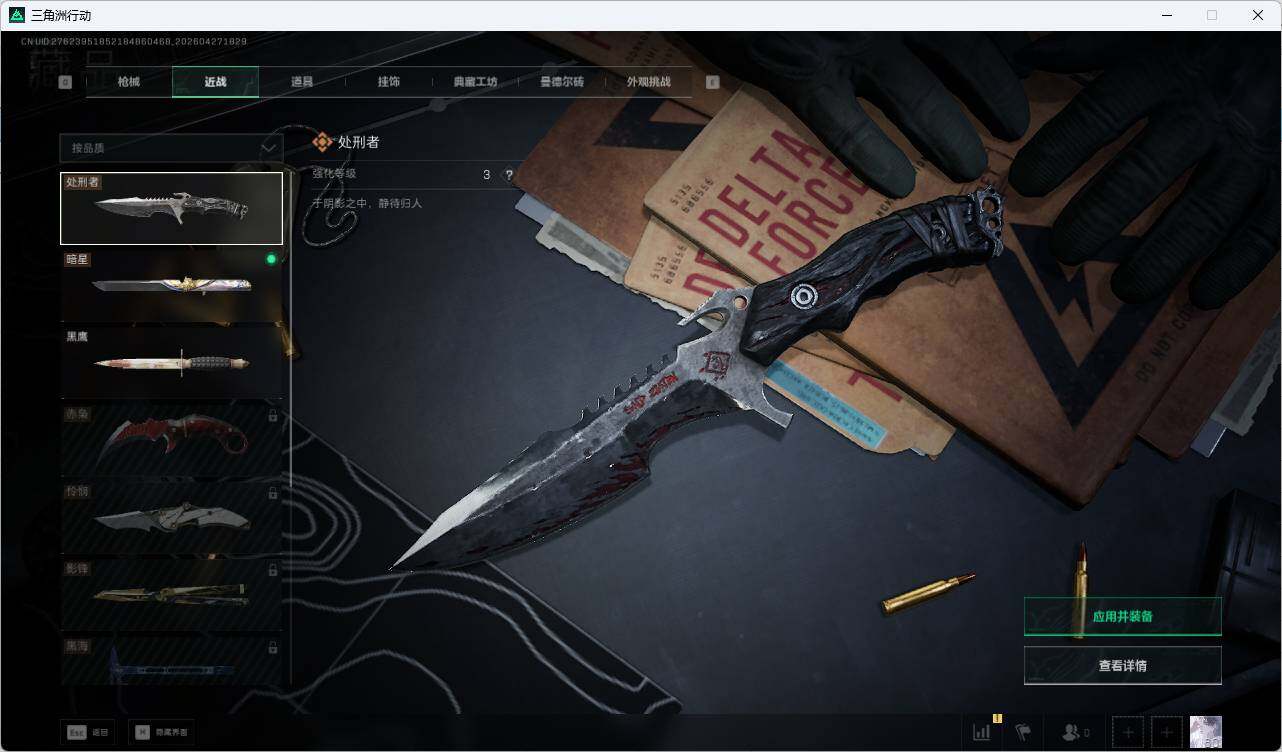Switch to the 外观挑战 tab

point(648,82)
